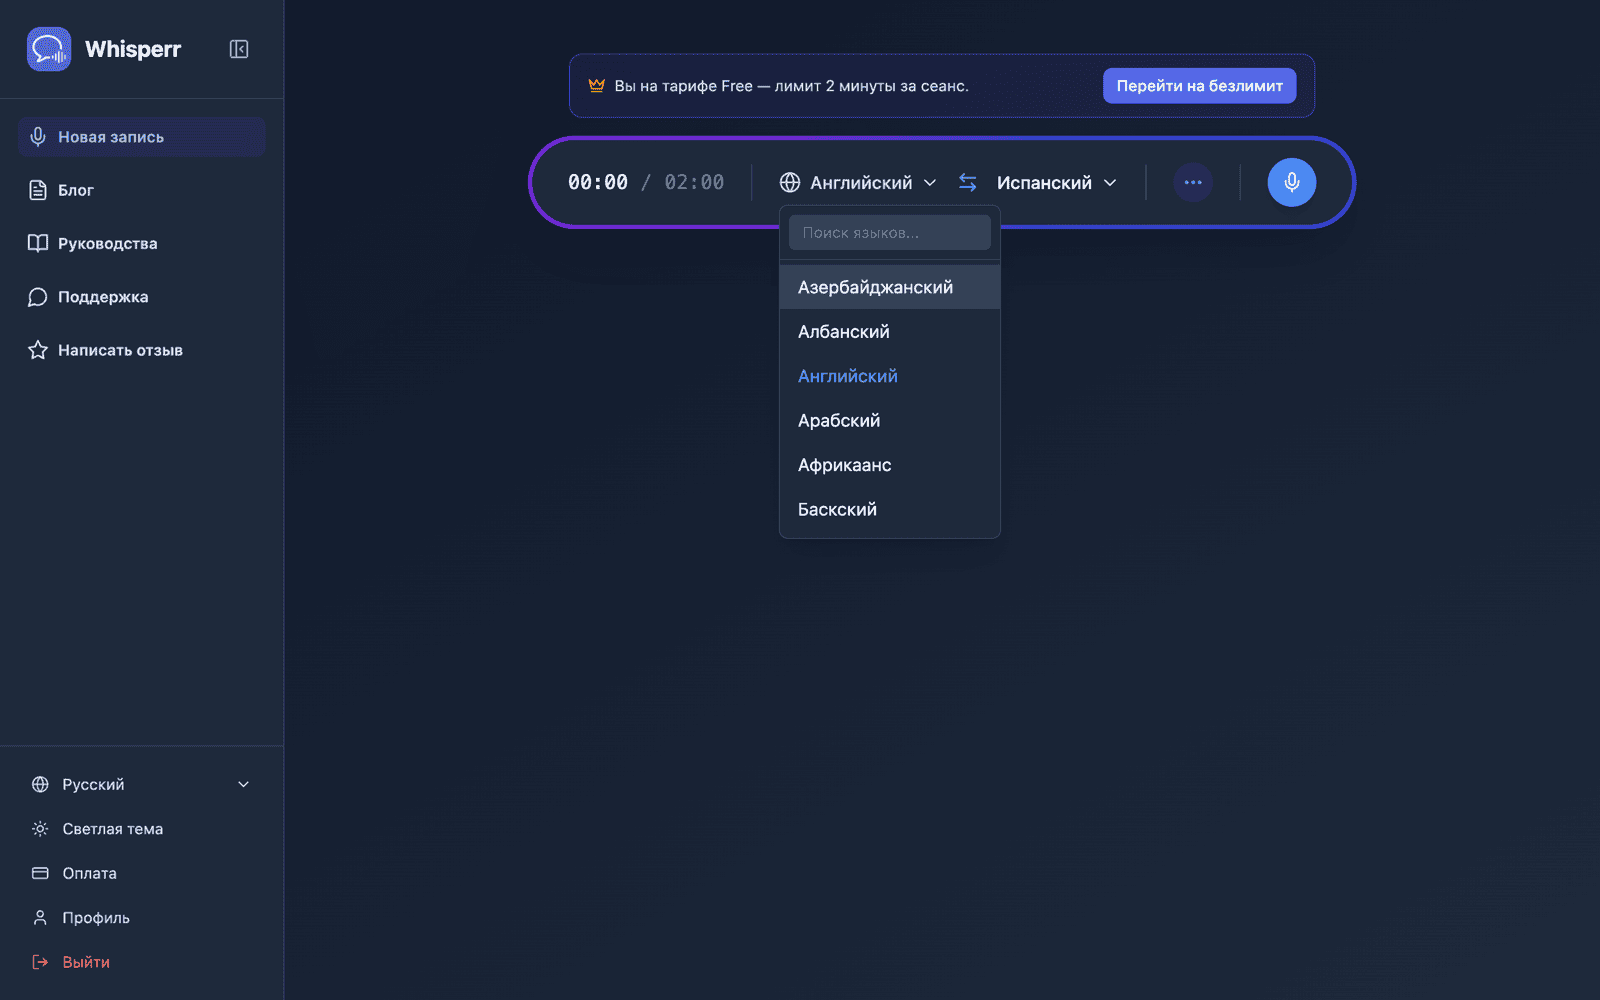The height and width of the screenshot is (1000, 1600).
Task: Start recording with the blue microphone button
Action: [x=1292, y=182]
